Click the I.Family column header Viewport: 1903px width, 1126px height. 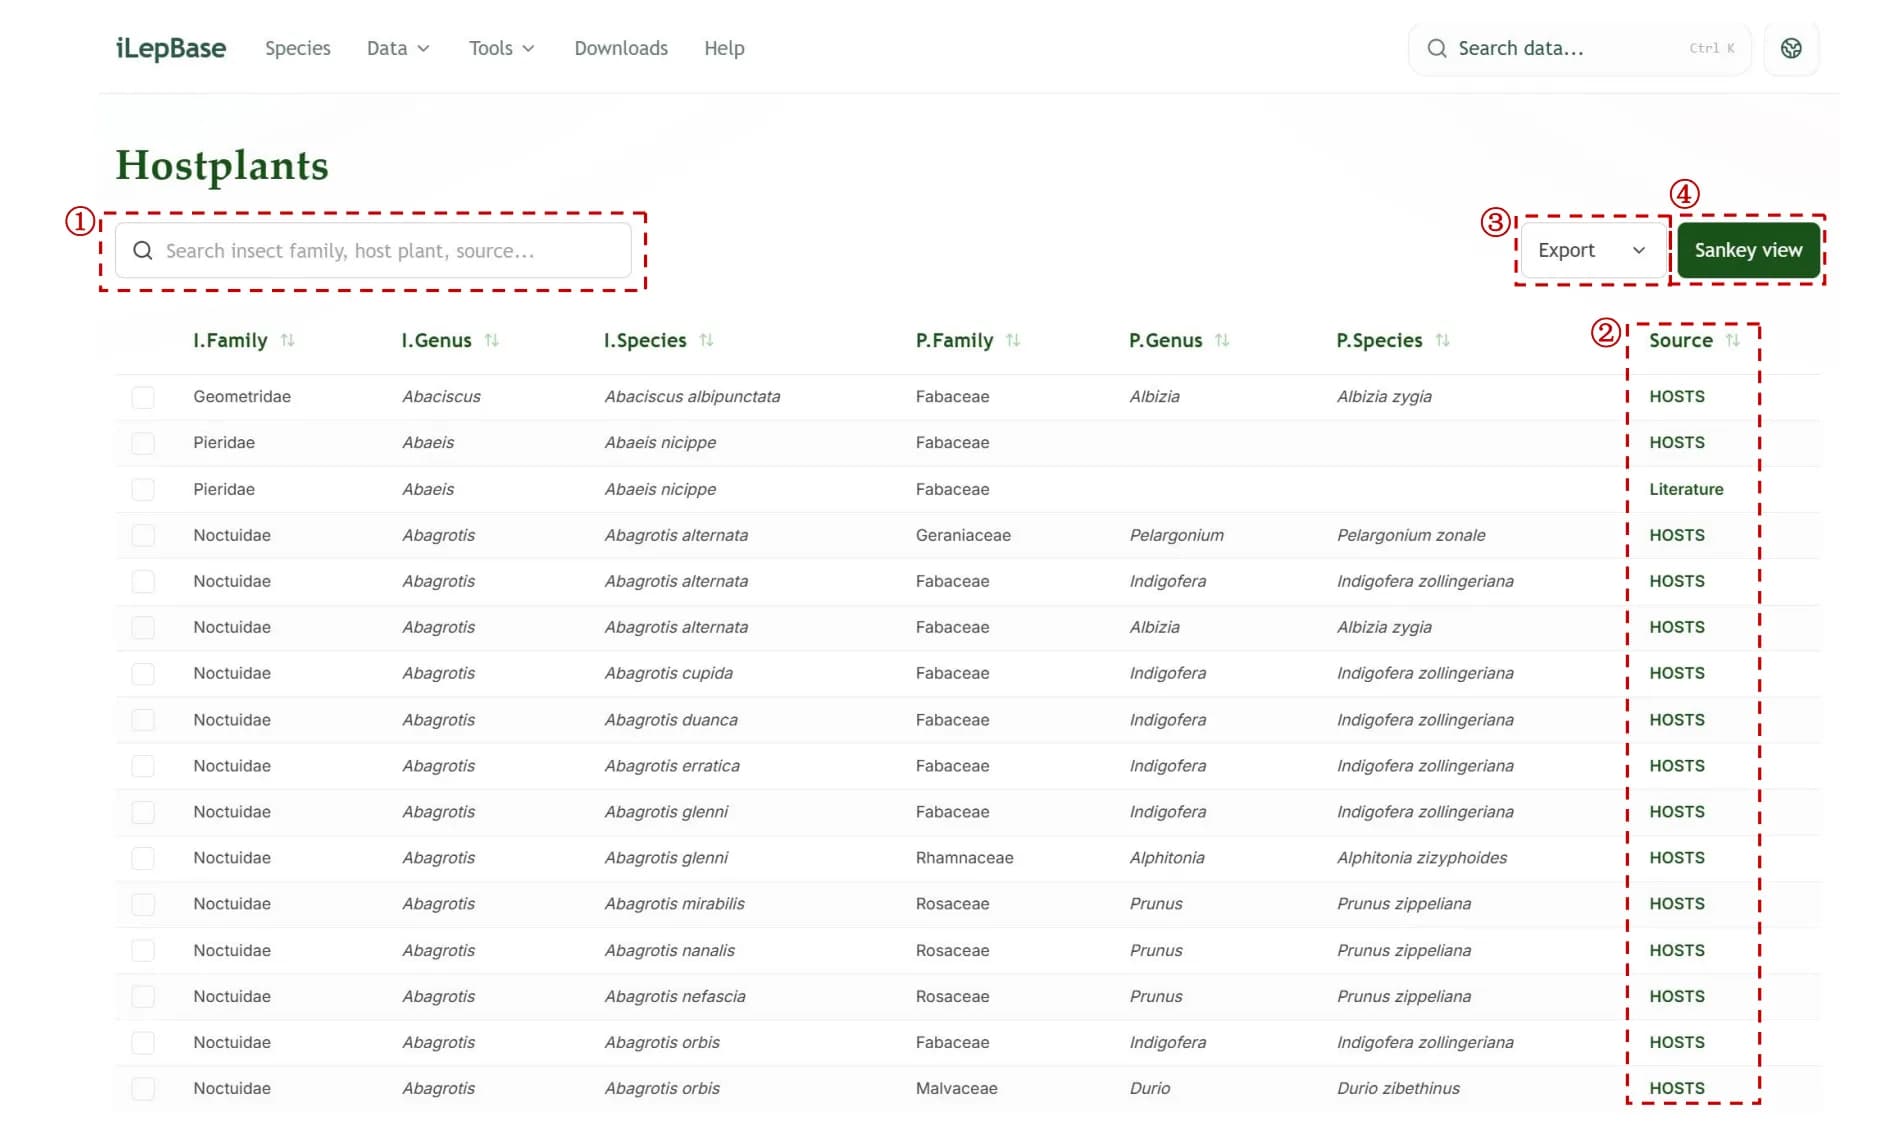click(x=230, y=340)
